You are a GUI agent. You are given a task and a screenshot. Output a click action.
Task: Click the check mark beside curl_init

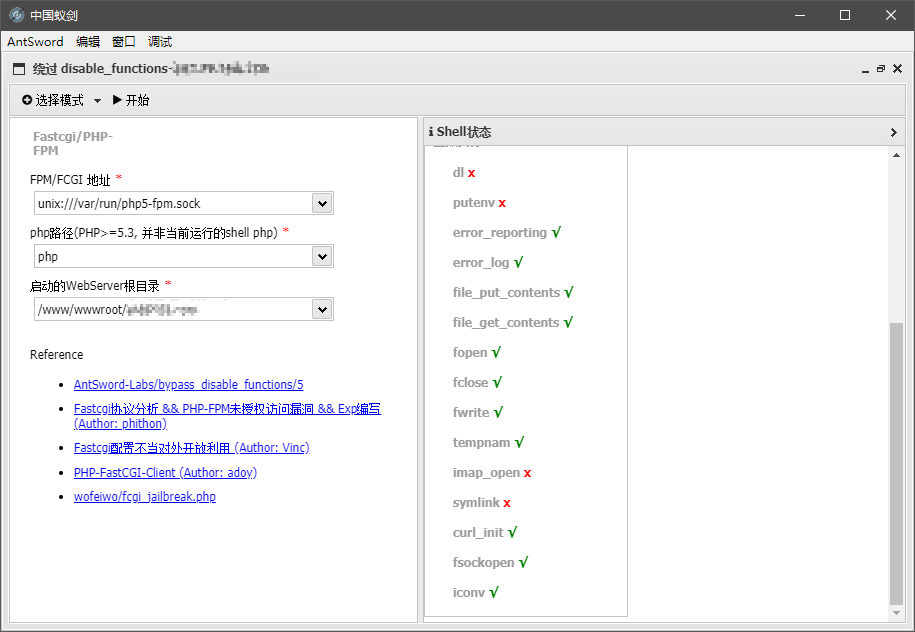(512, 532)
